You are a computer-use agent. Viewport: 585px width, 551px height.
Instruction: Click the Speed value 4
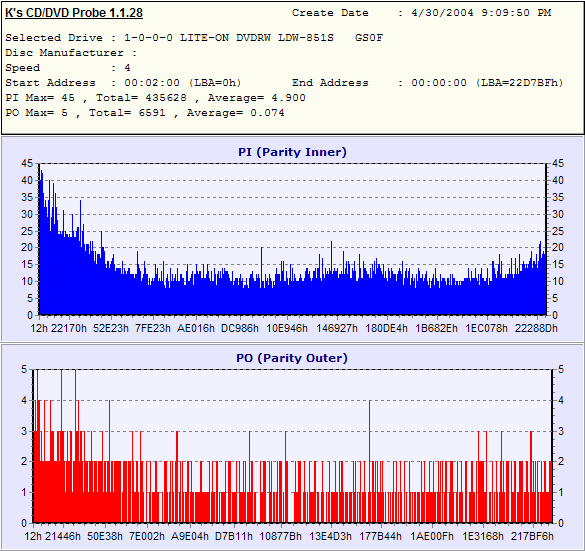(127, 68)
